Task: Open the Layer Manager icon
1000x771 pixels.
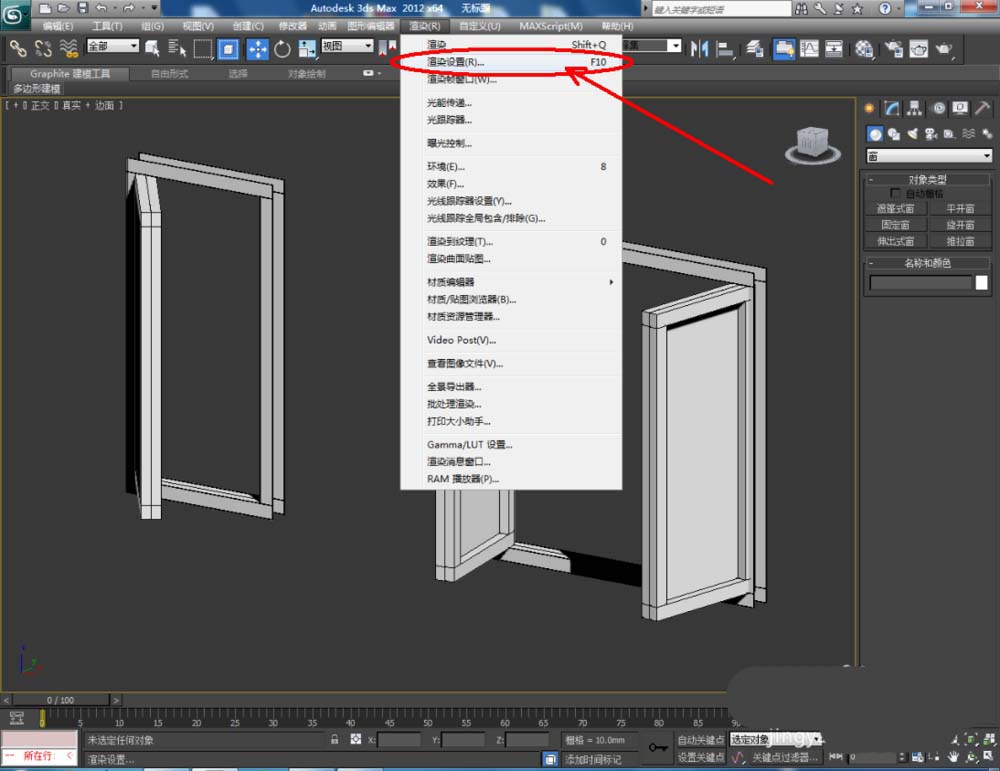Action: click(755, 48)
